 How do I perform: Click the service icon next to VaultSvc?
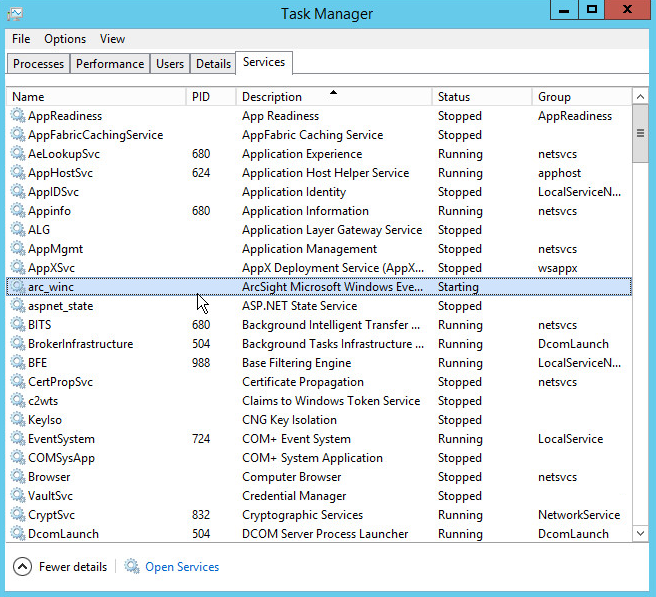[x=18, y=496]
